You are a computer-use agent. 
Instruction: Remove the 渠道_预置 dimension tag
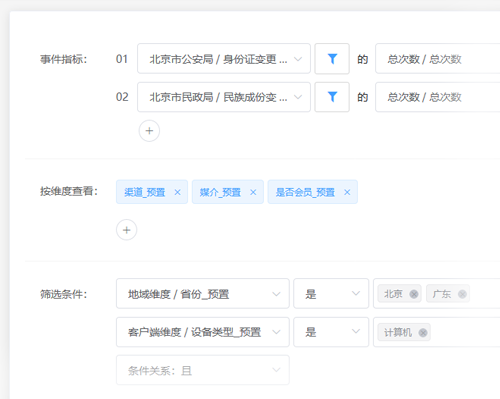tap(177, 192)
